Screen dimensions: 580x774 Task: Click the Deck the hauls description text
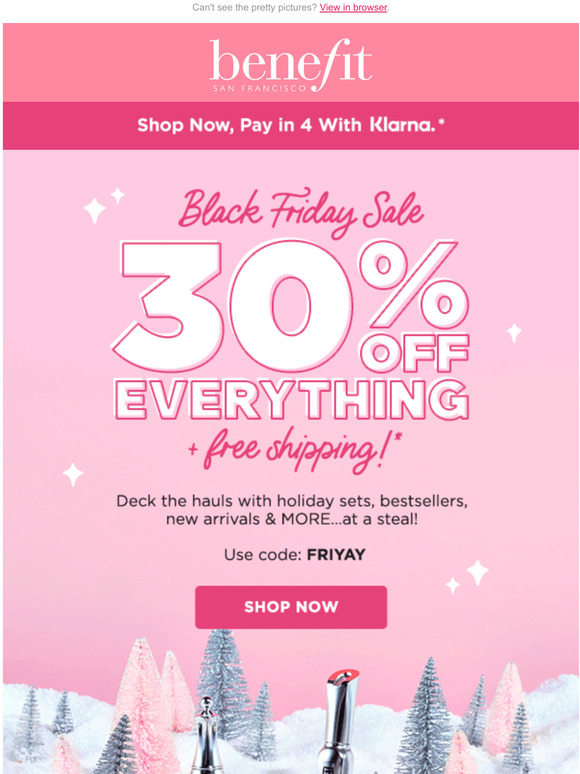pos(292,510)
